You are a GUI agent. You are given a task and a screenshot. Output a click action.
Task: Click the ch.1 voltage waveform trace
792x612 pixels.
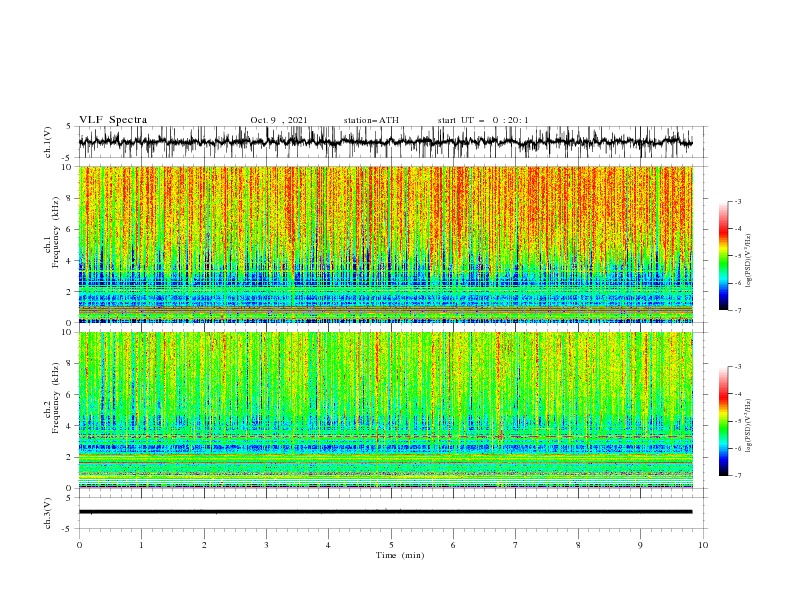pos(385,142)
